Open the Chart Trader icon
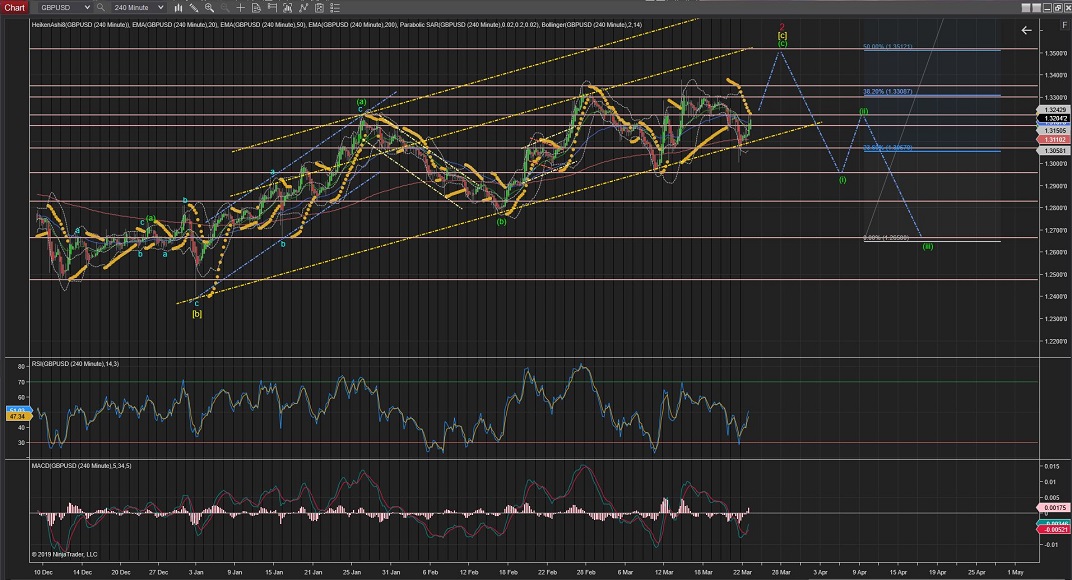This screenshot has width=1072, height=580. point(271,8)
